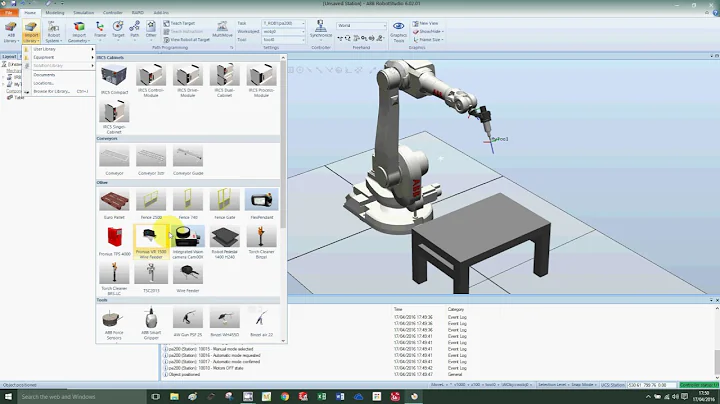Choose the Conveyor Guide equipment item
The height and width of the screenshot is (404, 720).
click(188, 160)
